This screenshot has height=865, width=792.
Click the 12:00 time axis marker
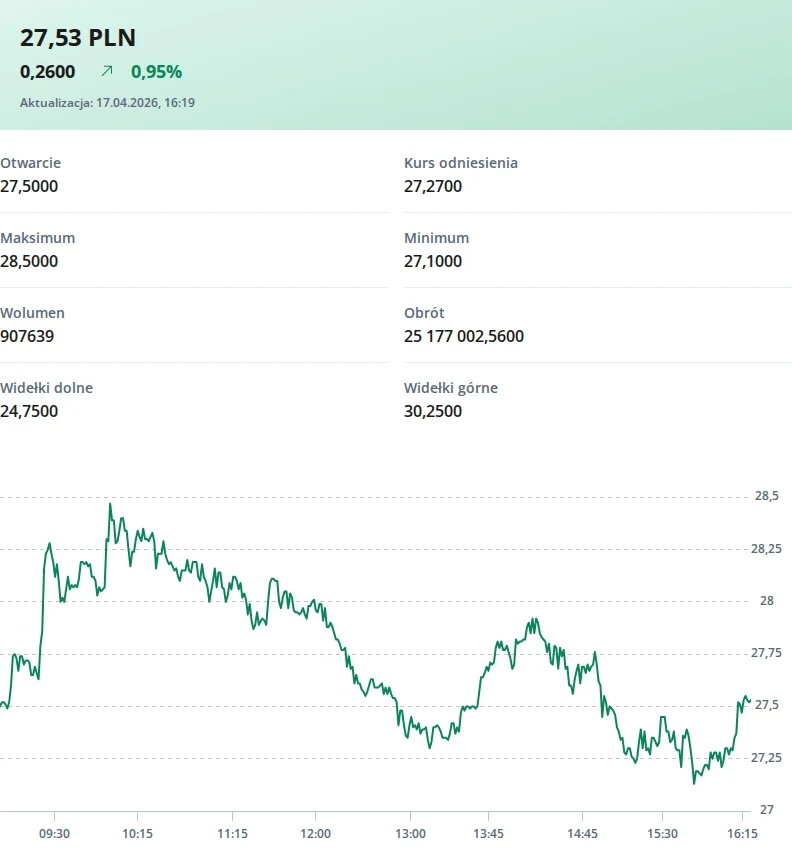(315, 834)
